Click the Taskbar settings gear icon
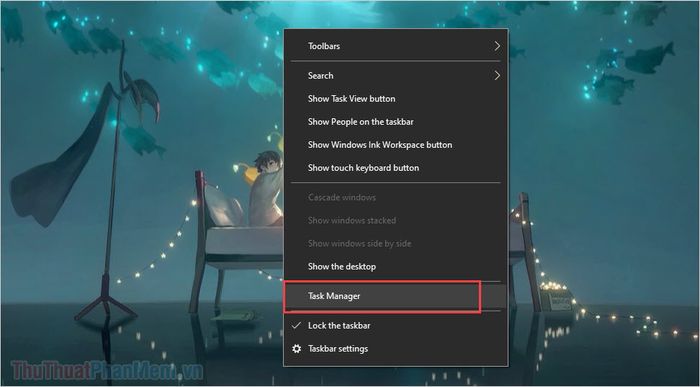The width and height of the screenshot is (700, 387). [x=296, y=349]
